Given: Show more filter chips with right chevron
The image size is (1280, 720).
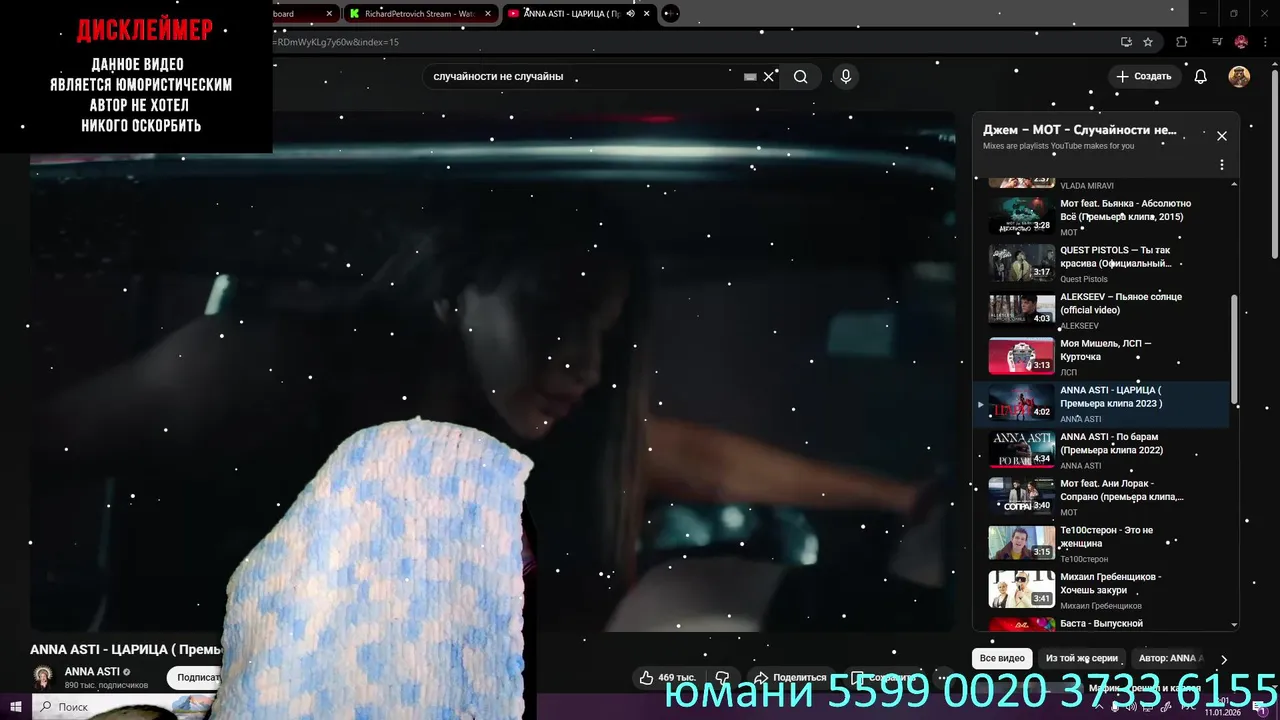Looking at the screenshot, I should tap(1223, 659).
